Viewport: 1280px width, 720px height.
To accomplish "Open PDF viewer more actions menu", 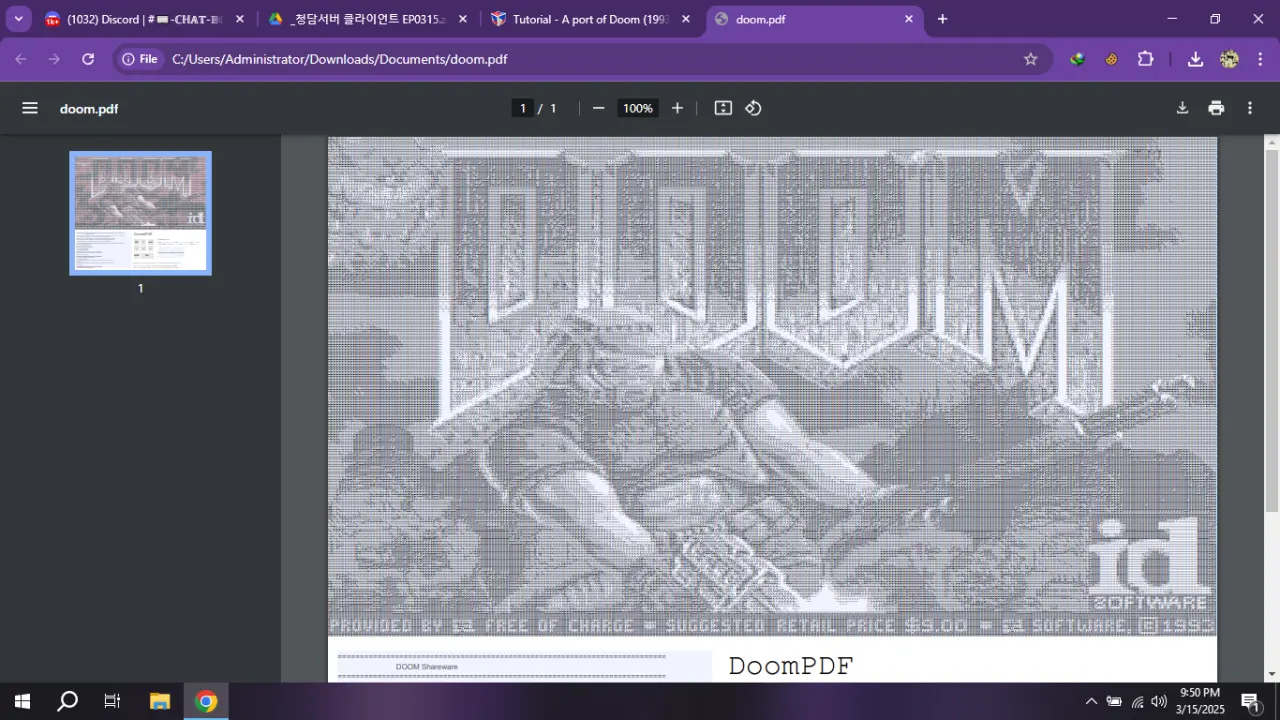I will click(1250, 108).
